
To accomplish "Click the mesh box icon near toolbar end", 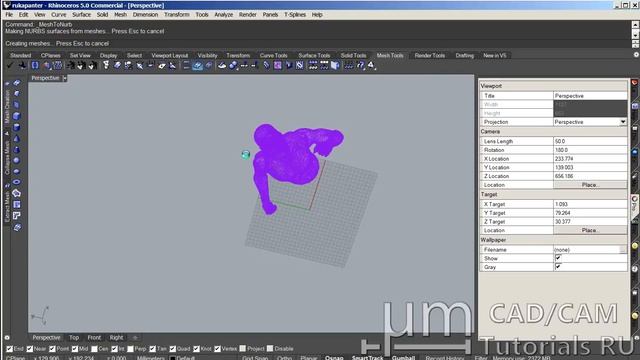I will click(x=335, y=65).
